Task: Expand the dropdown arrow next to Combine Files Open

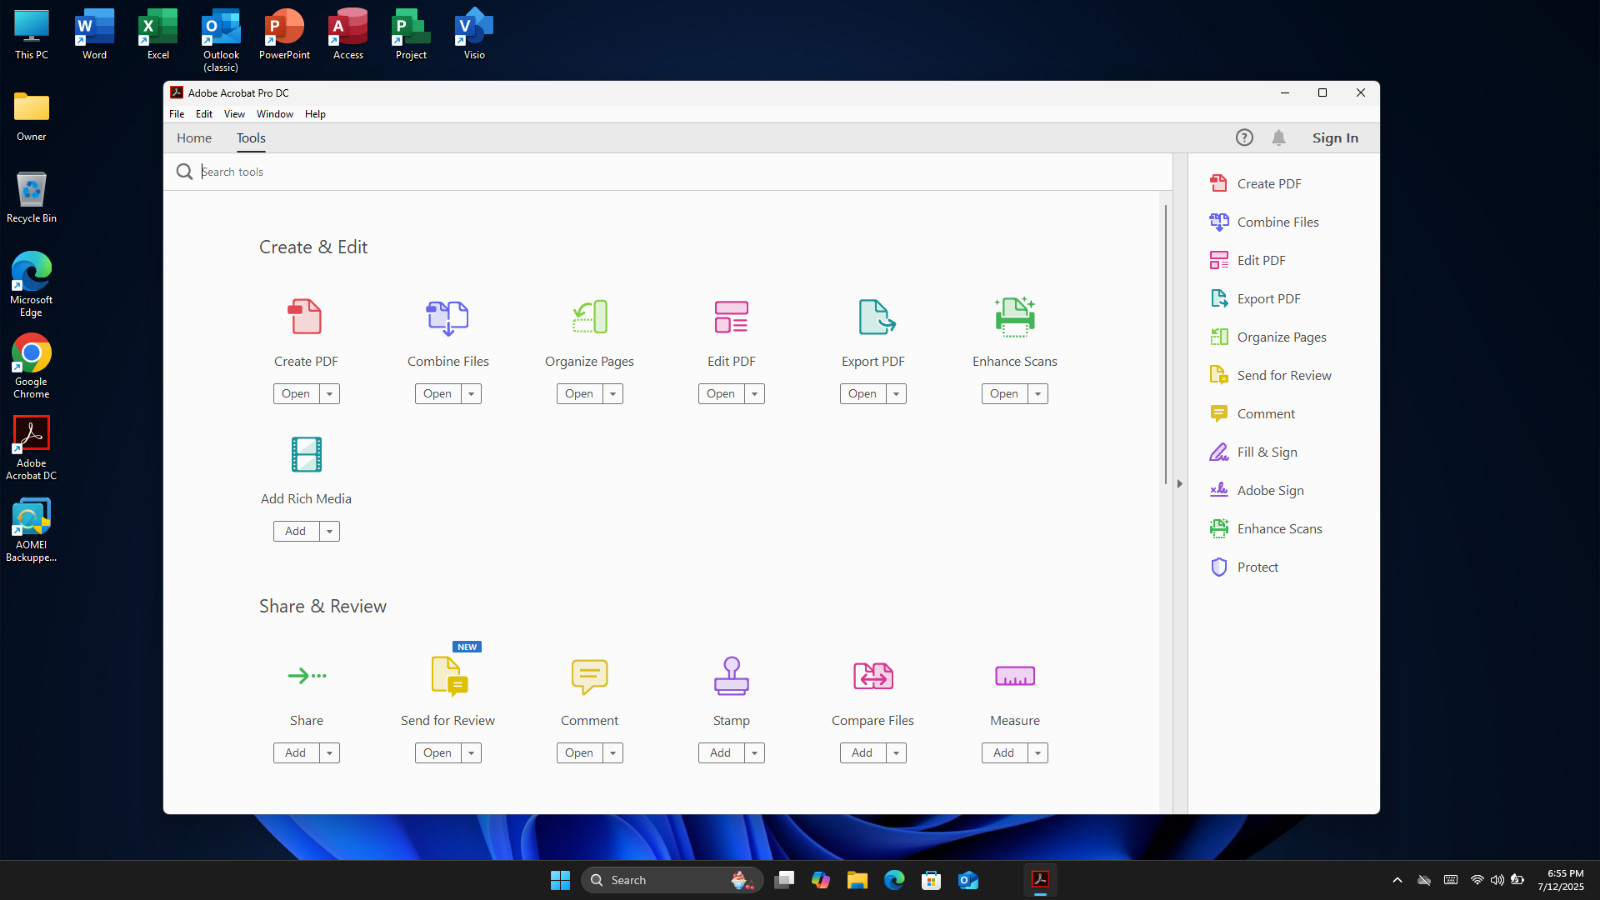Action: [471, 394]
